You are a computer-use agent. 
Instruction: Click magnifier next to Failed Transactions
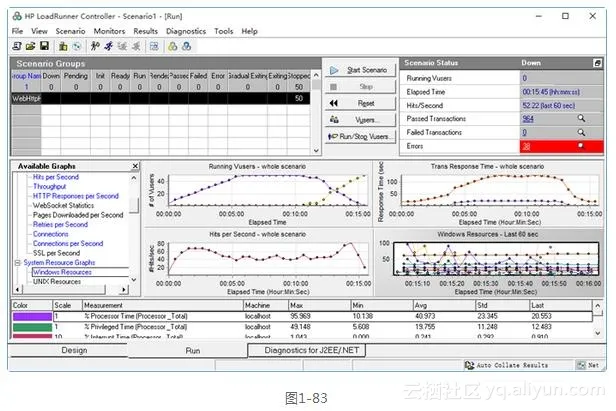point(581,132)
